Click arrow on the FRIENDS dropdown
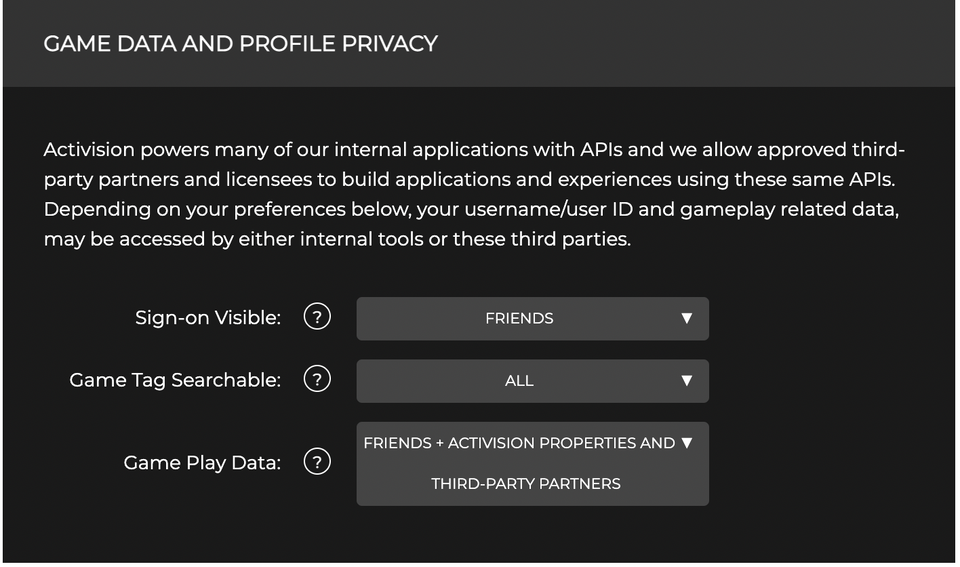The image size is (960, 567). tap(687, 318)
